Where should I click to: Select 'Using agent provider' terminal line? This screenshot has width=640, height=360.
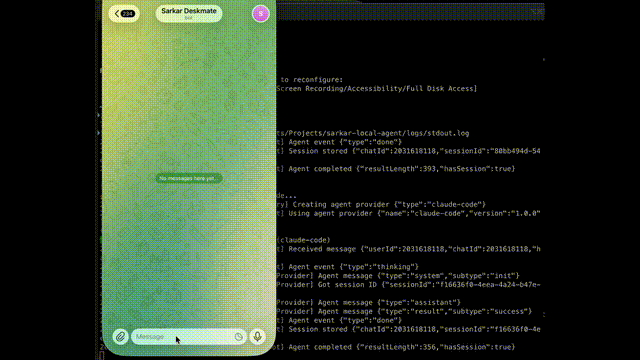coord(408,213)
